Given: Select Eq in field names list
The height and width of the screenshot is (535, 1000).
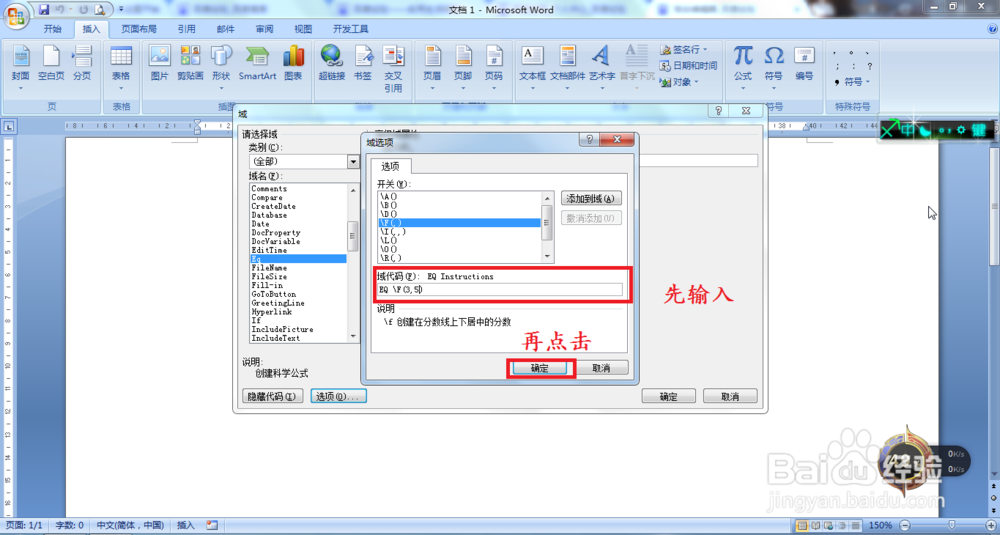Looking at the screenshot, I should [x=298, y=259].
